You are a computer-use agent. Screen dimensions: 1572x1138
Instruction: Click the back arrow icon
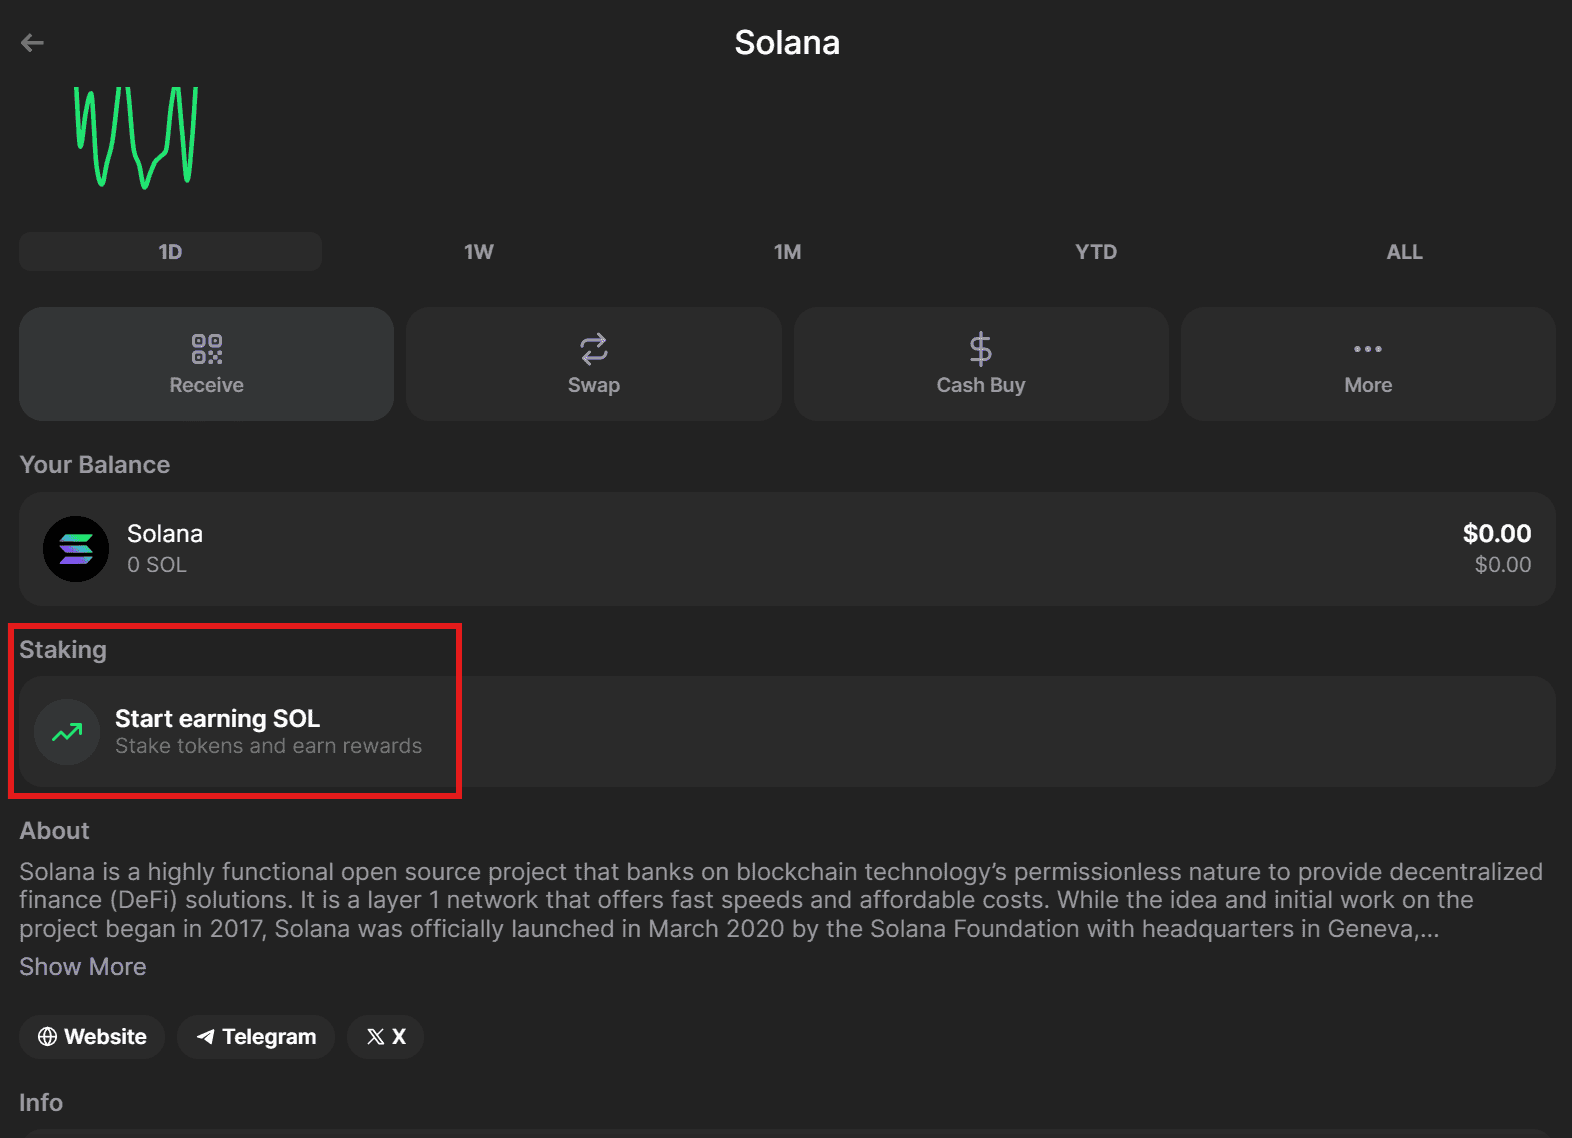(32, 43)
